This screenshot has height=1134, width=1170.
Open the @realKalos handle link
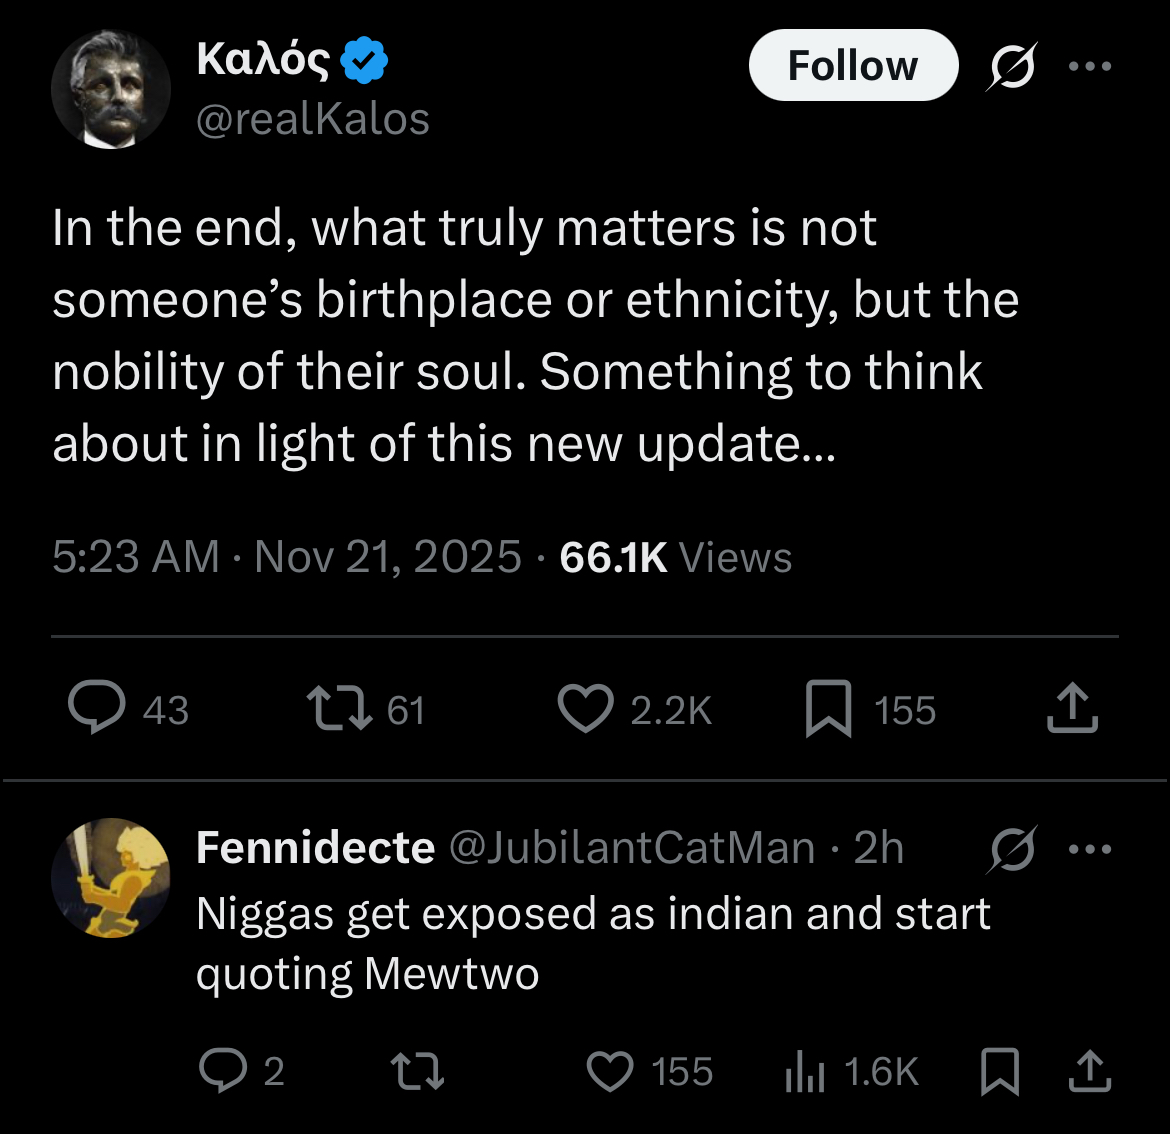click(x=313, y=119)
